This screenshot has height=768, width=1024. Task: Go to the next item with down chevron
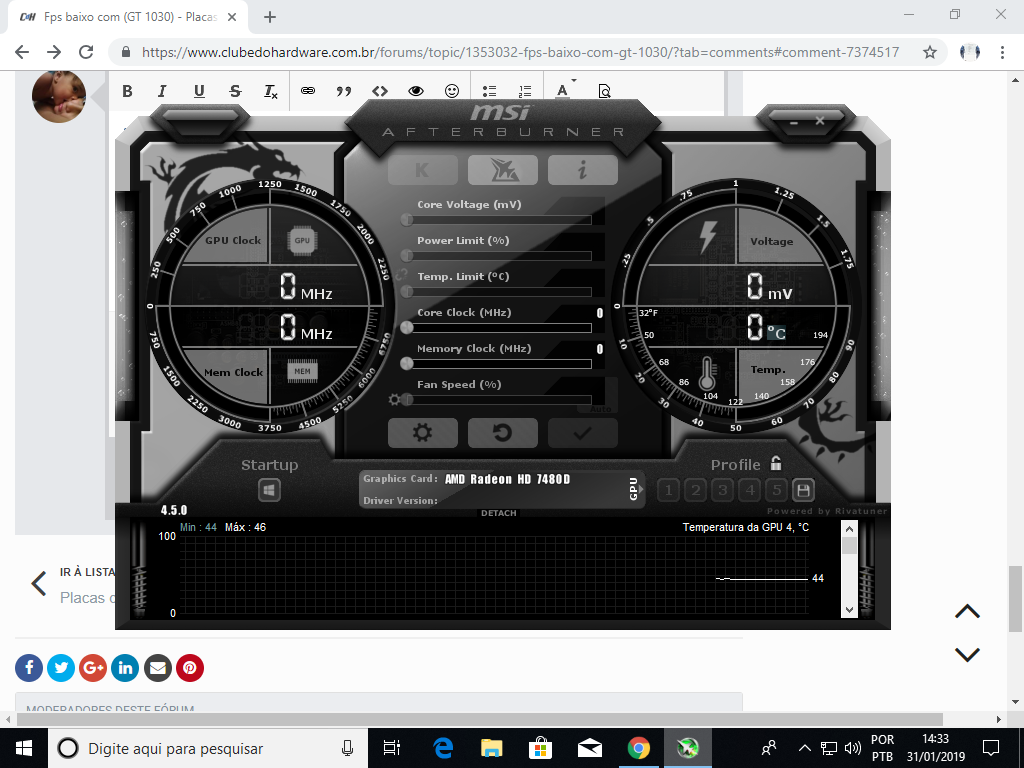(x=967, y=654)
